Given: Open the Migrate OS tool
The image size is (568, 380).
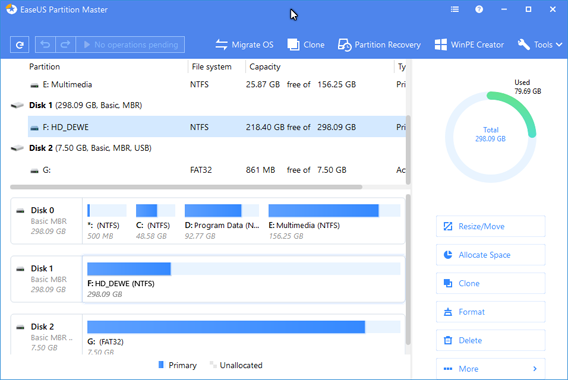Looking at the screenshot, I should coord(245,45).
